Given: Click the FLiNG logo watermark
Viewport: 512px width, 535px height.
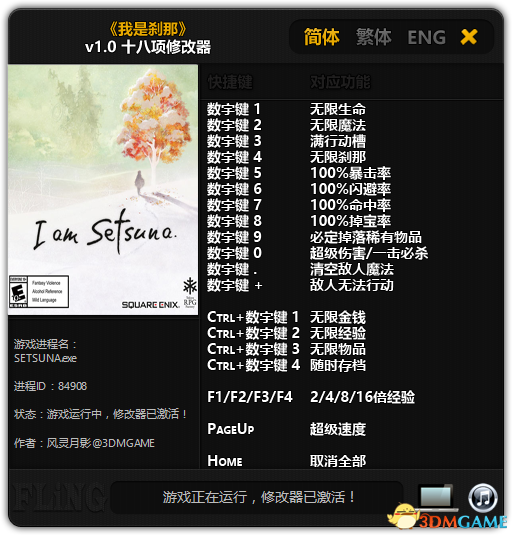Looking at the screenshot, I should 57,497.
